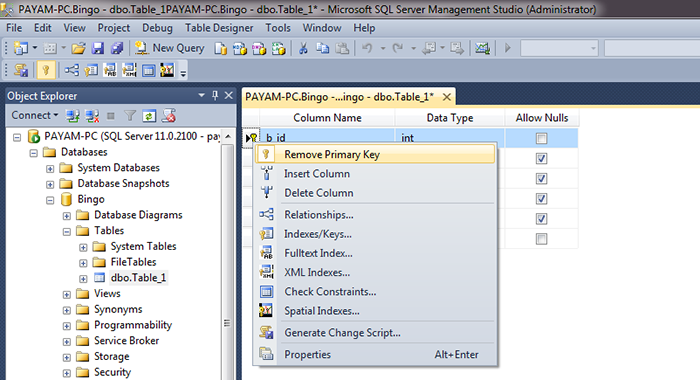Uncheck the second row Allow Nulls checkbox
The height and width of the screenshot is (380, 700).
point(541,159)
